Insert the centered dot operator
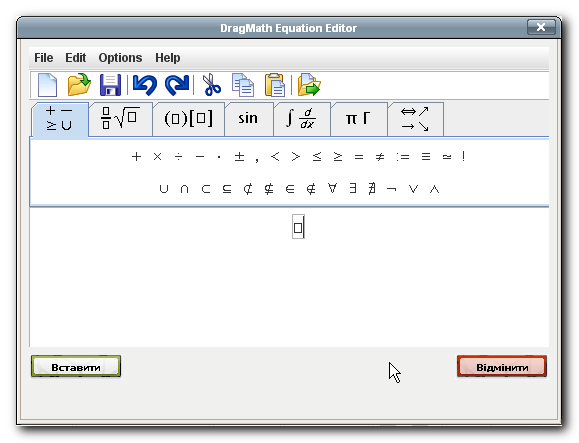 pos(219,157)
